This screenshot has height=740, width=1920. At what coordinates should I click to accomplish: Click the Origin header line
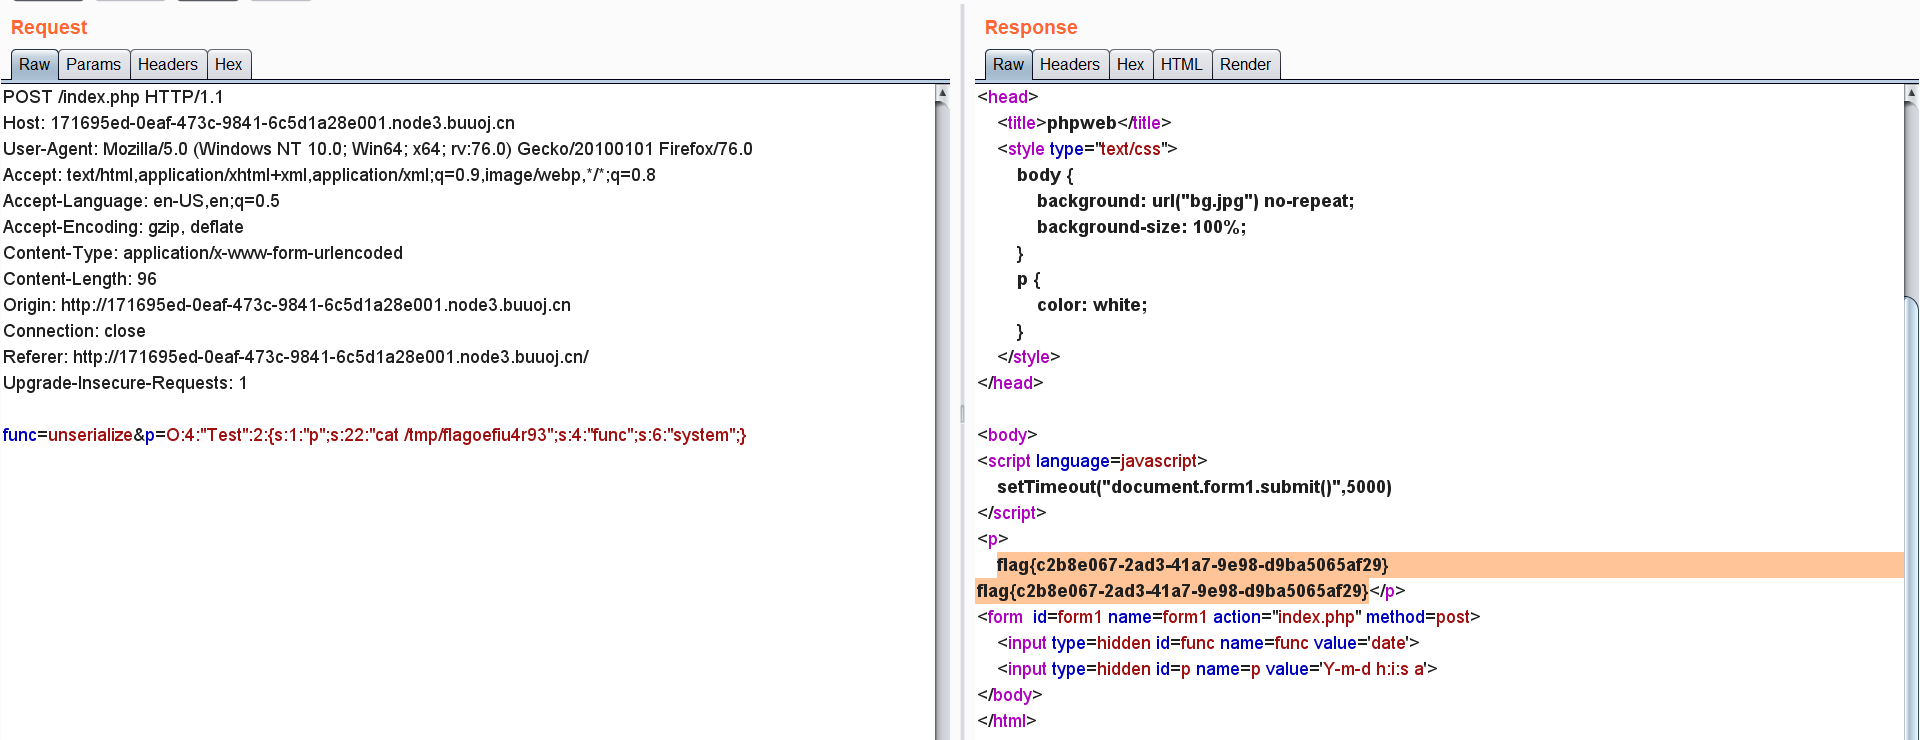[287, 305]
